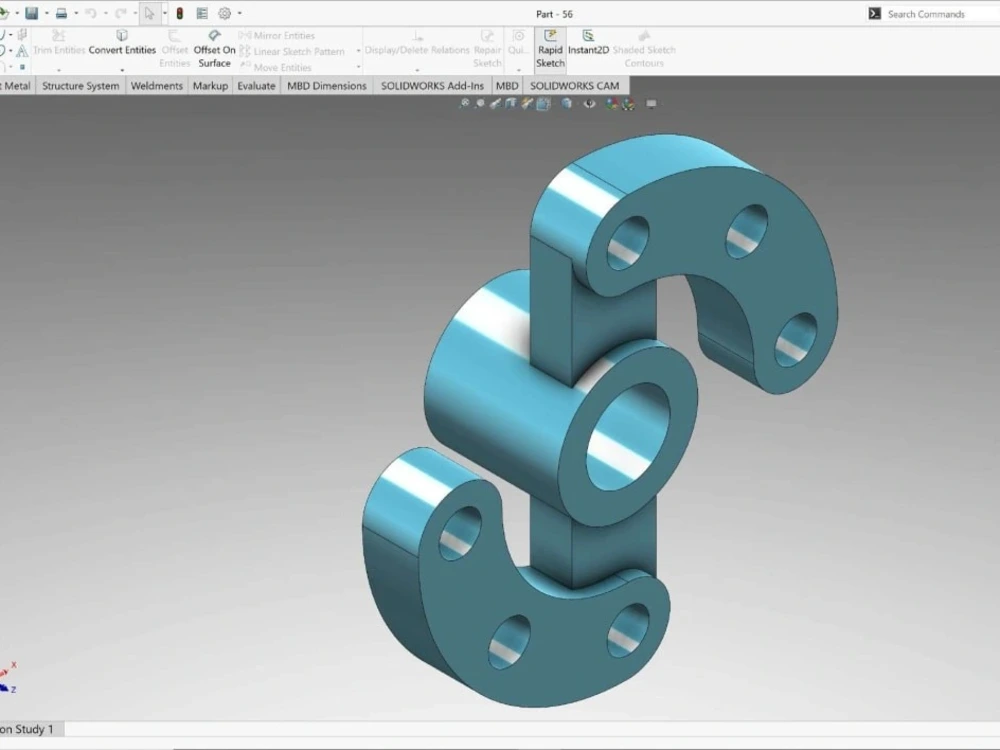Screen dimensions: 1000x750
Task: Switch to the MBD Dimensions tab
Action: [x=327, y=85]
